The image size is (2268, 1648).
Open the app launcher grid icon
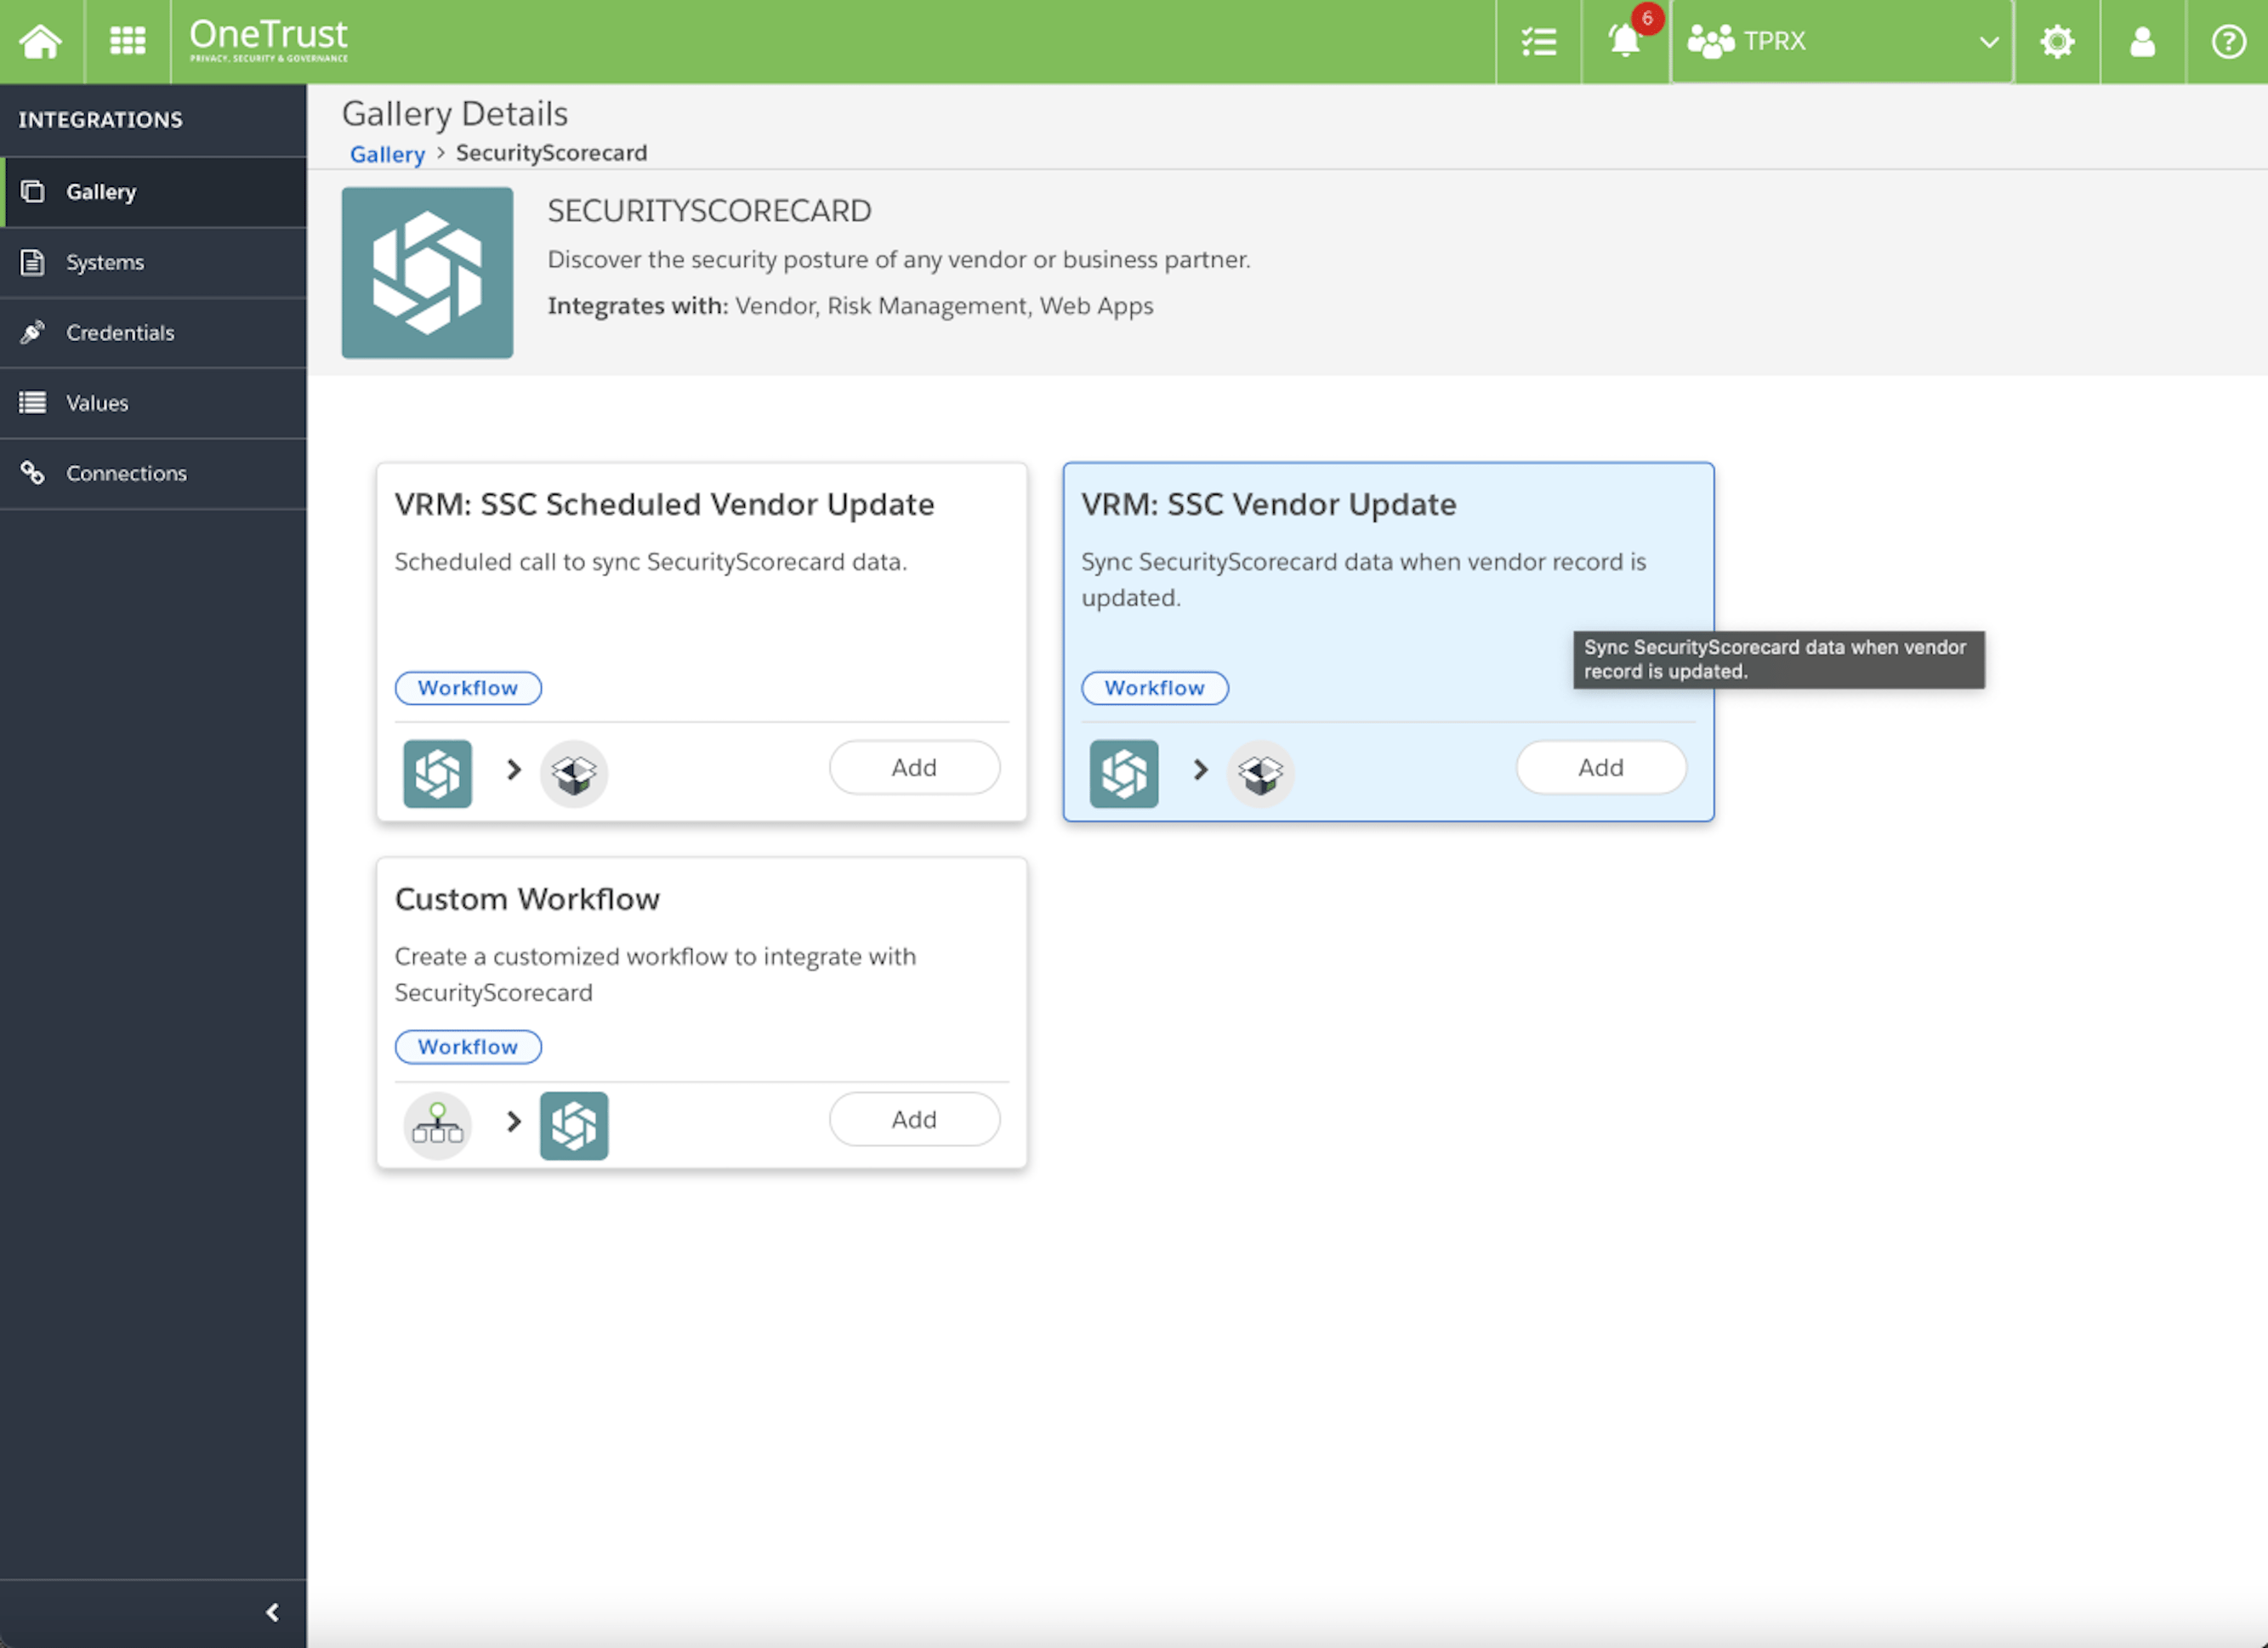[127, 41]
